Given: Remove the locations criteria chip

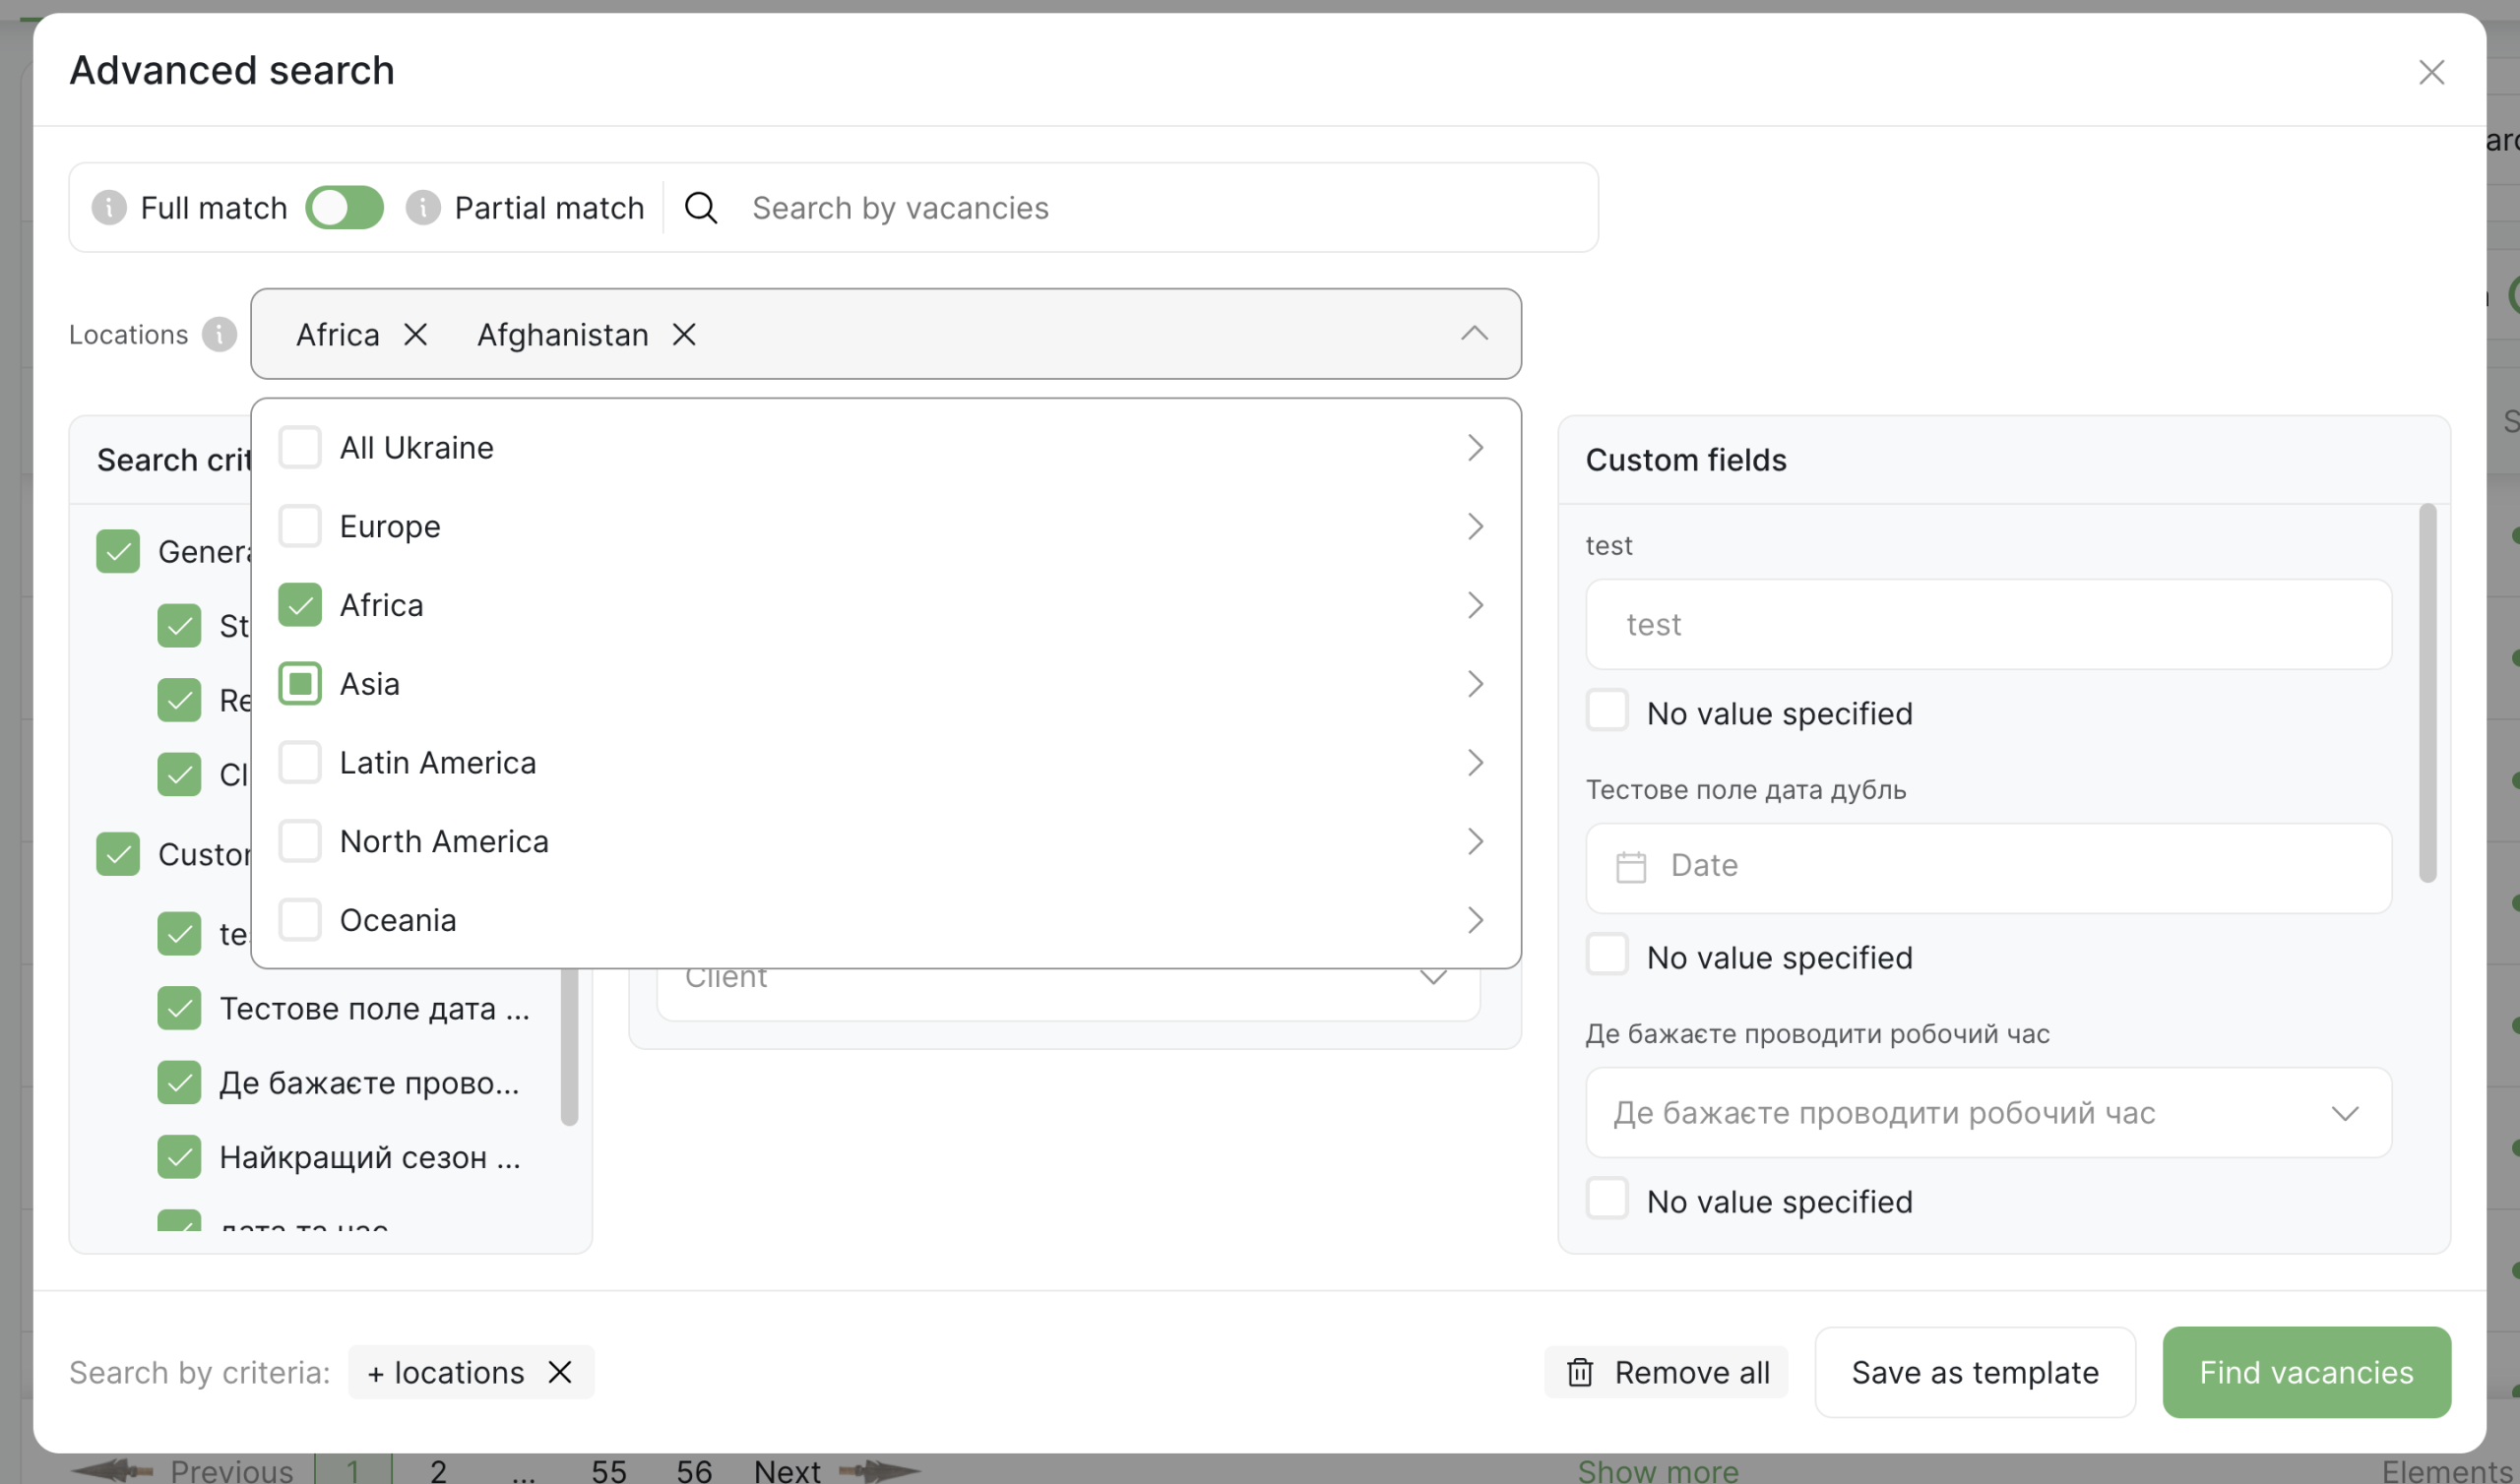Looking at the screenshot, I should 560,1373.
